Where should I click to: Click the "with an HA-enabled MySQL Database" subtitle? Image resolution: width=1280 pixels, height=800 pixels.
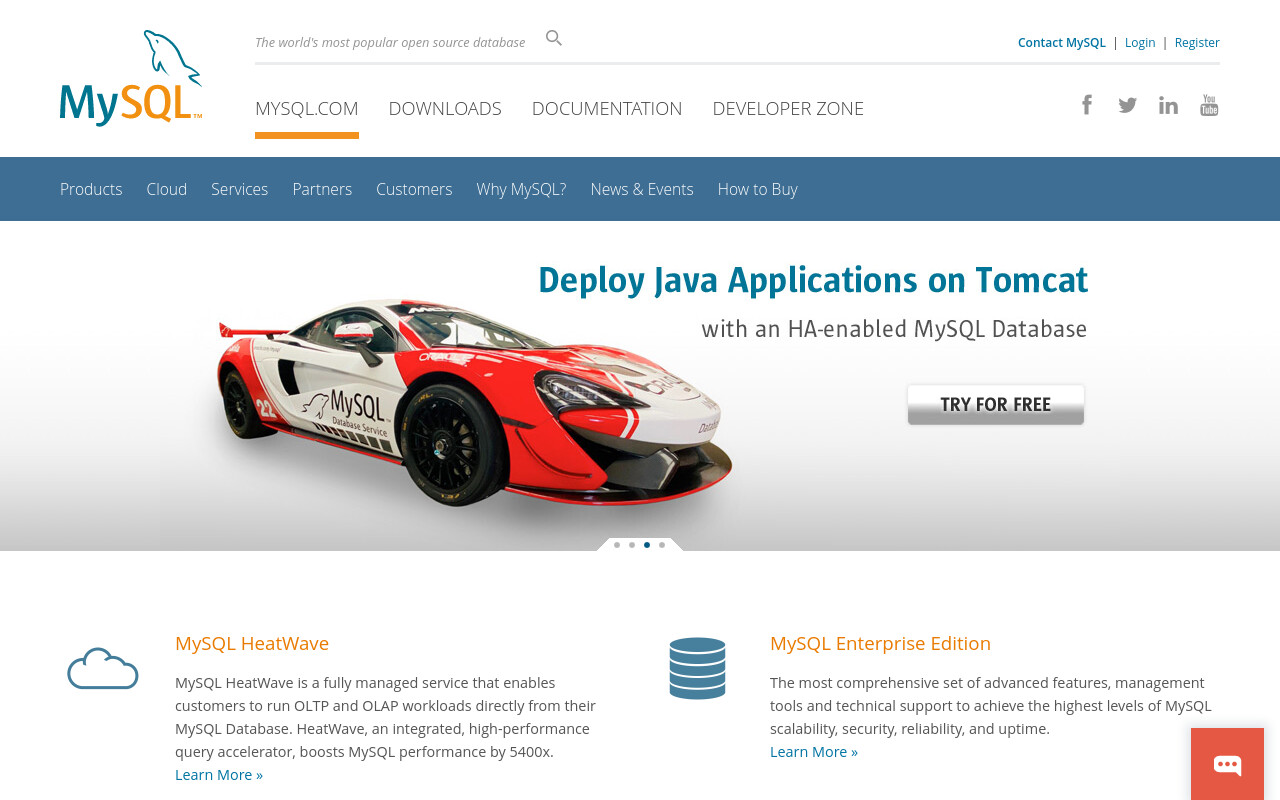tap(894, 329)
